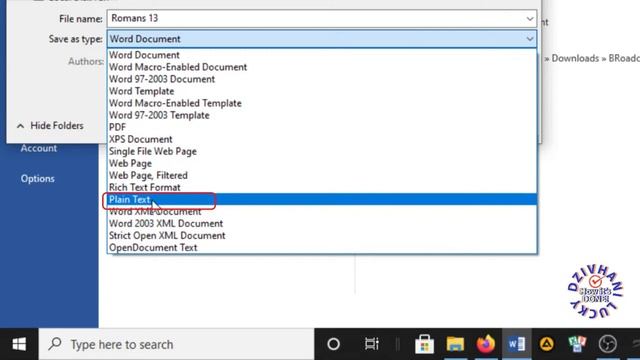Open the File name history dropdown arrow
Image resolution: width=640 pixels, height=360 pixels.
(x=530, y=19)
